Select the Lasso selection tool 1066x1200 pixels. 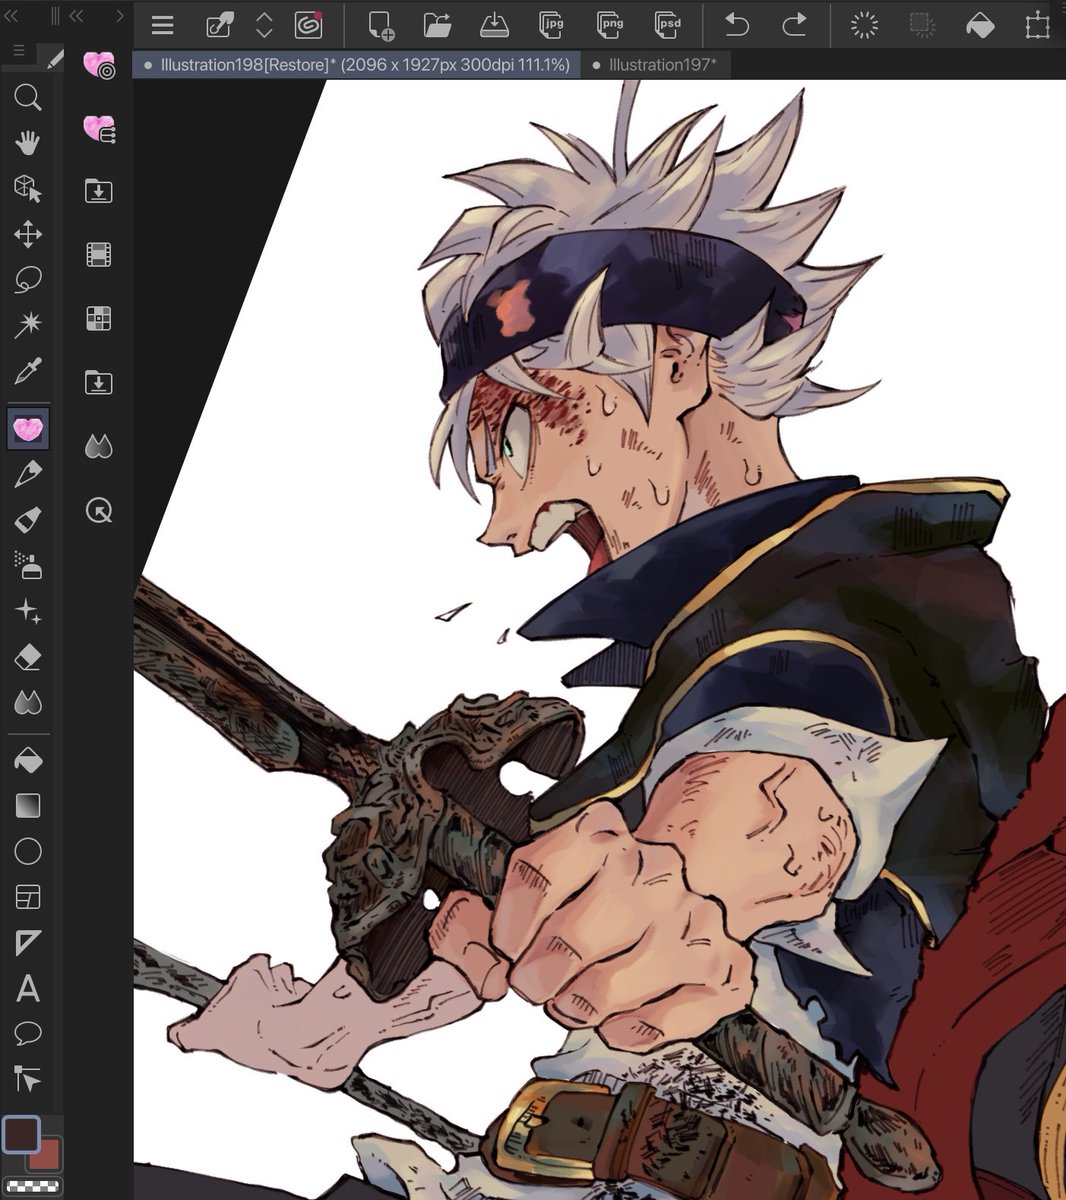pos(28,279)
